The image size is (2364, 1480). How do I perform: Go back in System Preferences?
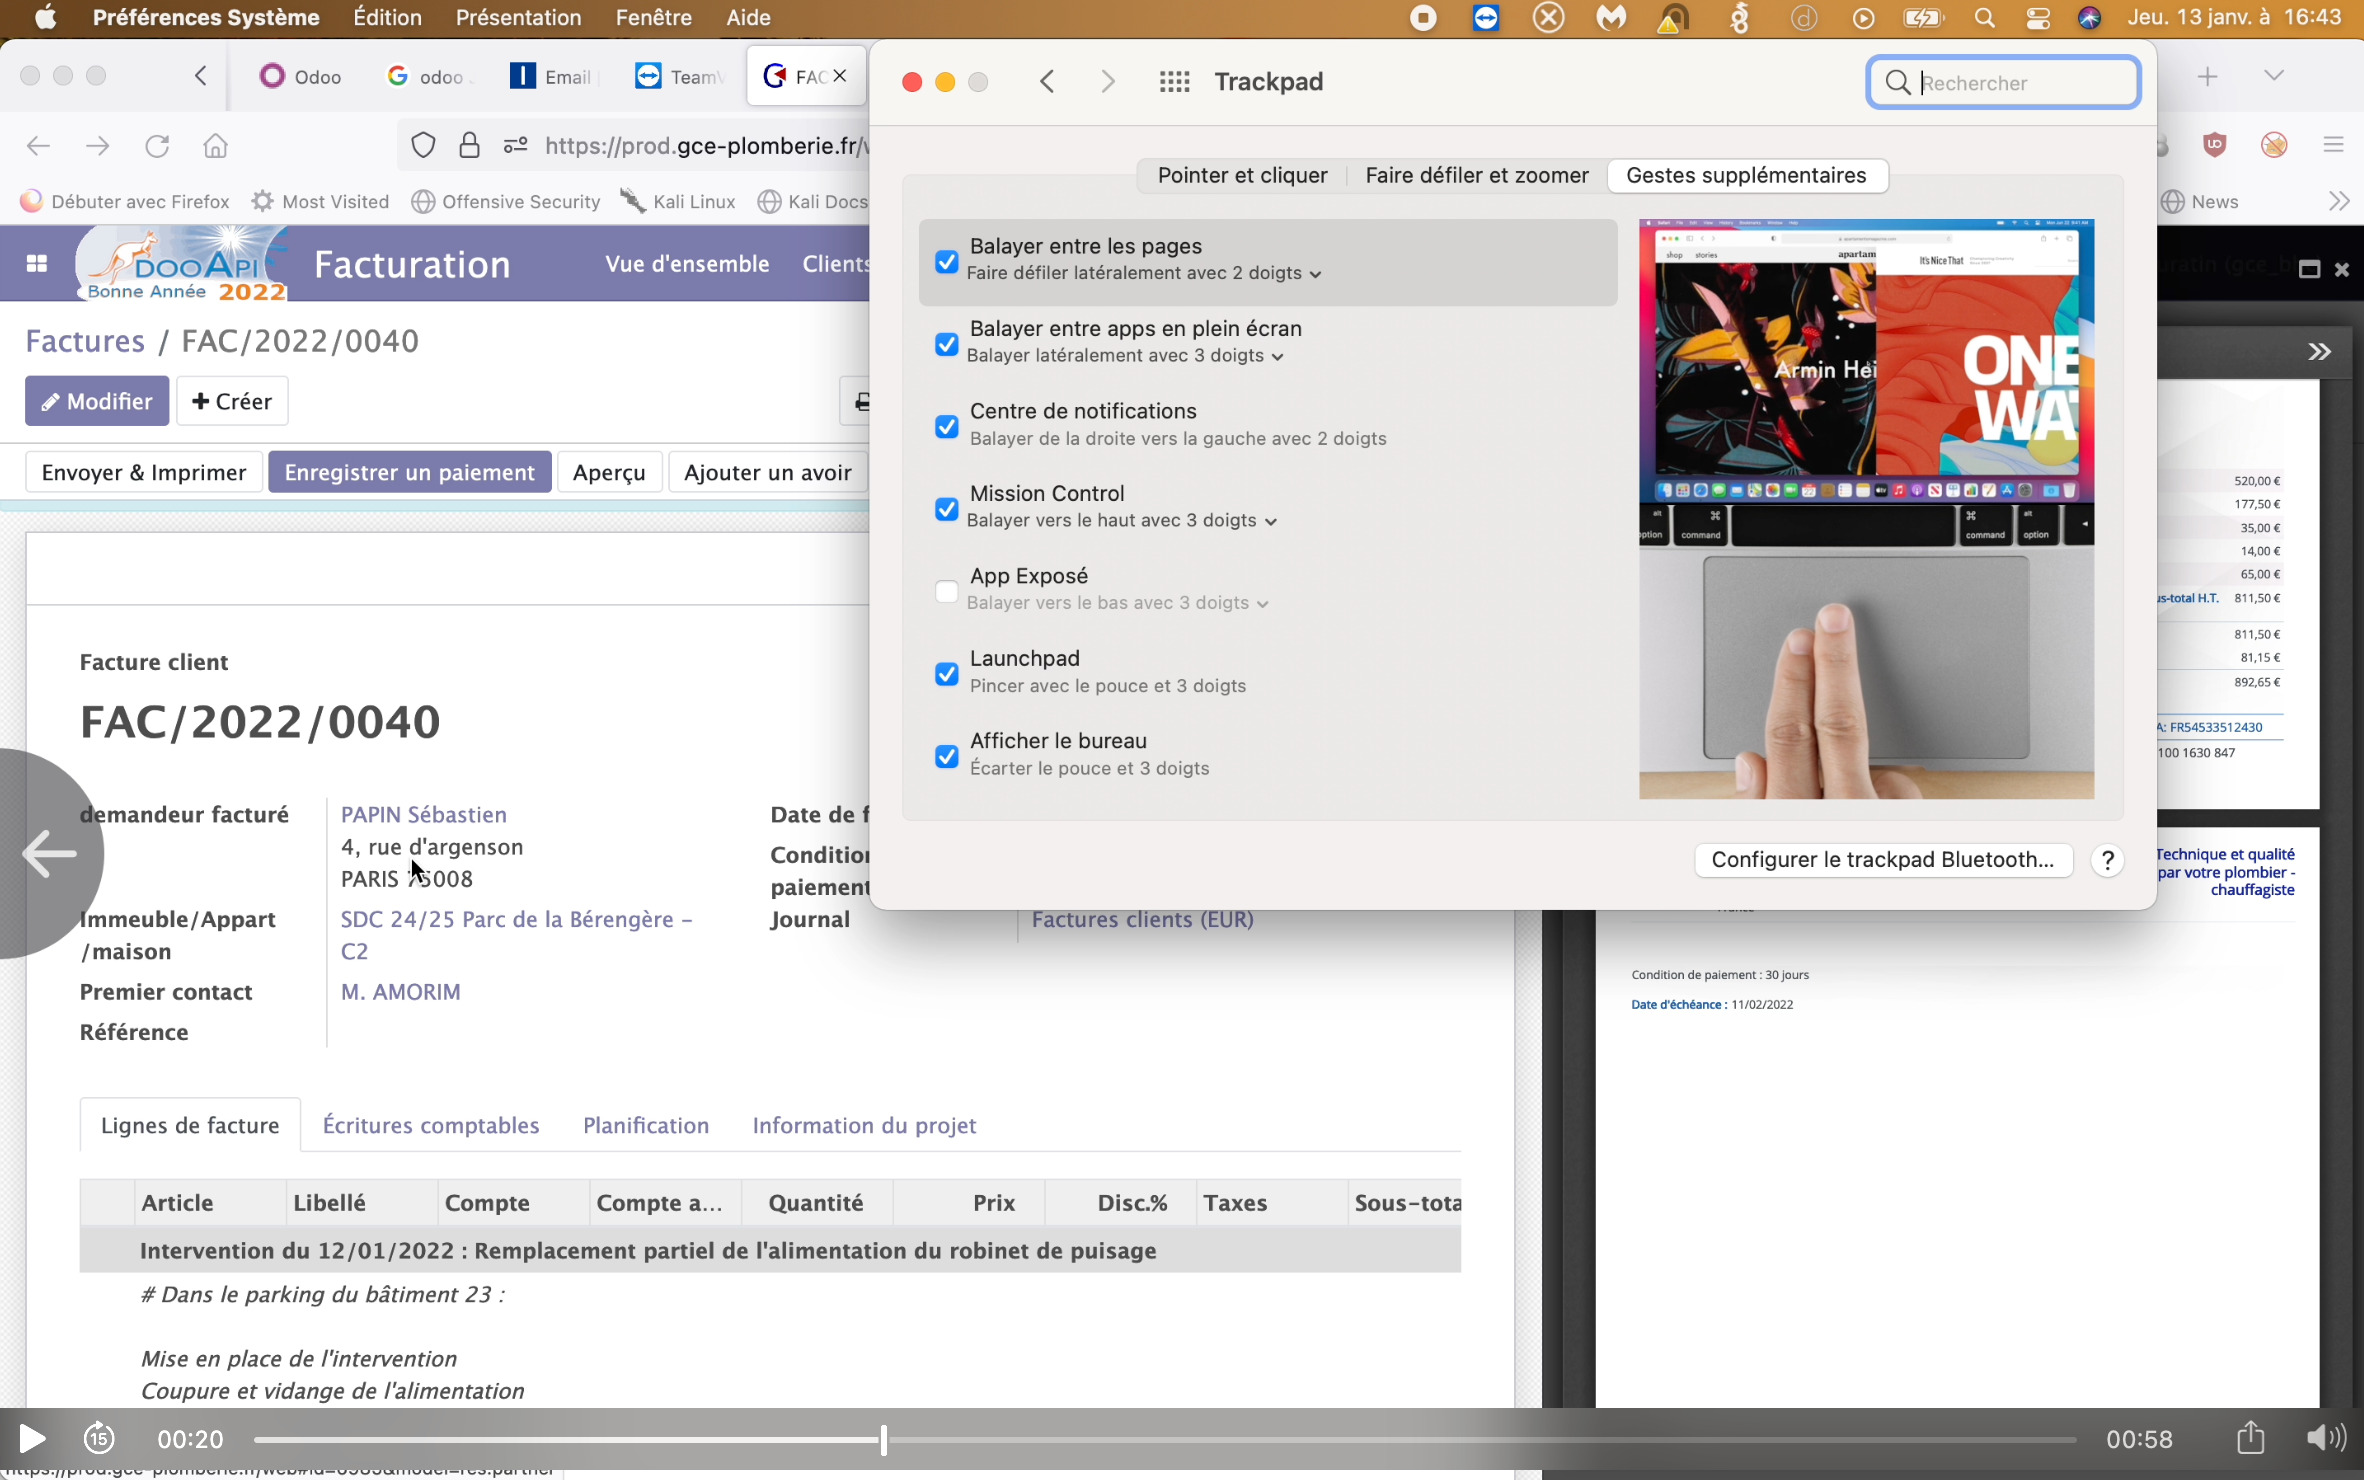(x=1047, y=82)
